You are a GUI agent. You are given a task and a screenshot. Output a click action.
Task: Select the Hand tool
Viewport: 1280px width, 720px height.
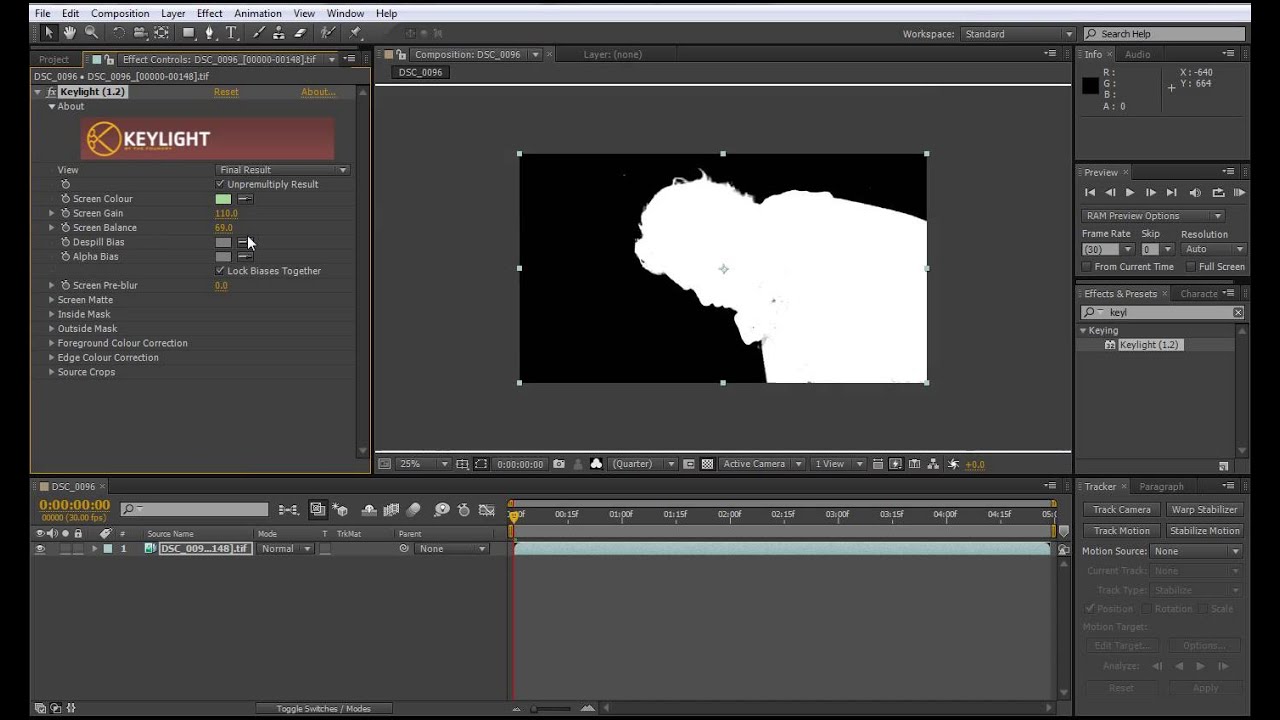click(x=69, y=33)
